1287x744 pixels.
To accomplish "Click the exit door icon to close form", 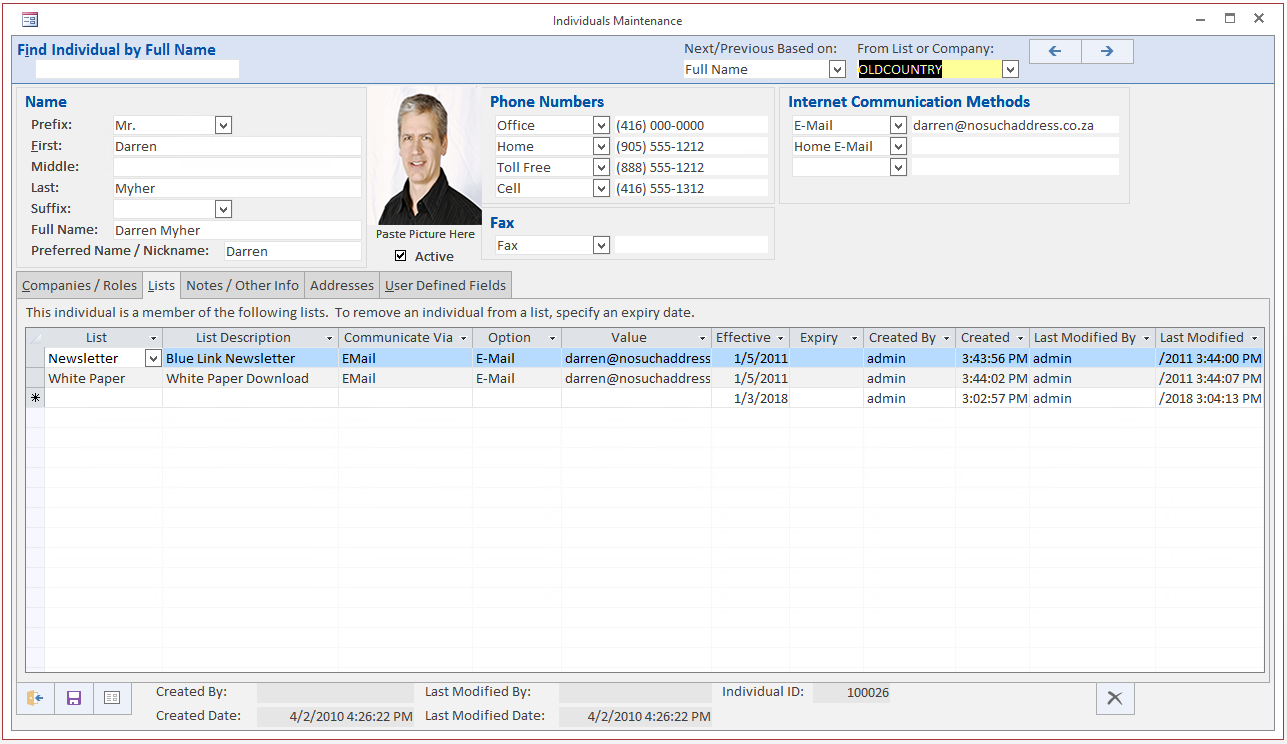I will coord(34,698).
